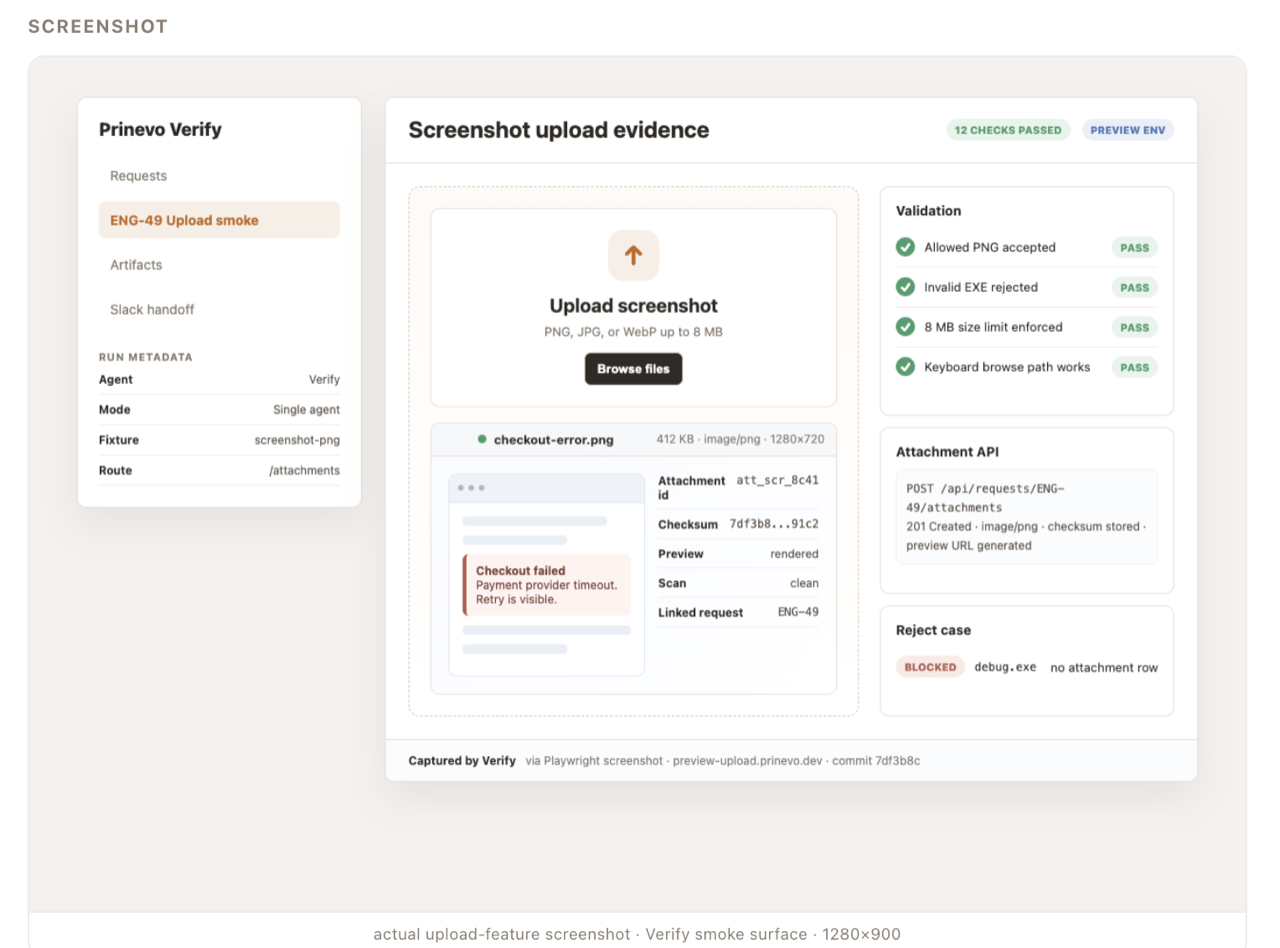Click the Browse files button

(633, 369)
